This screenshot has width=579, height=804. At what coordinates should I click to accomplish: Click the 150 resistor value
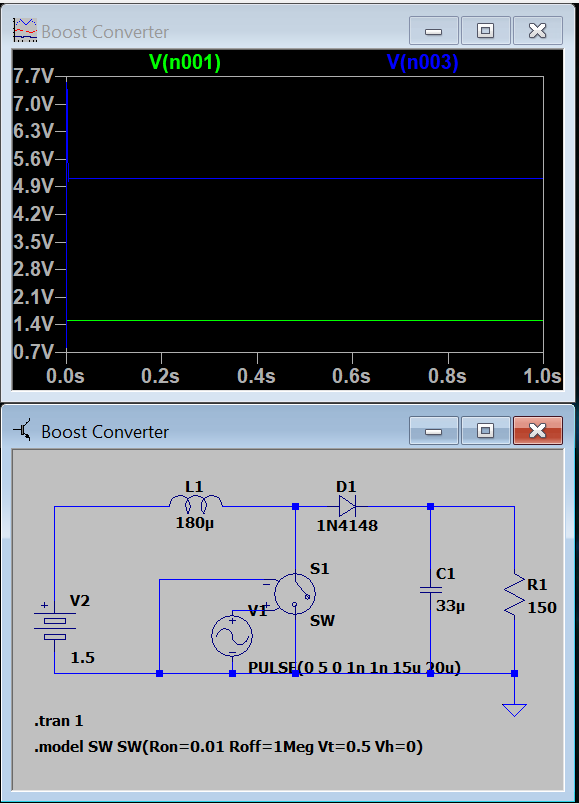point(542,608)
